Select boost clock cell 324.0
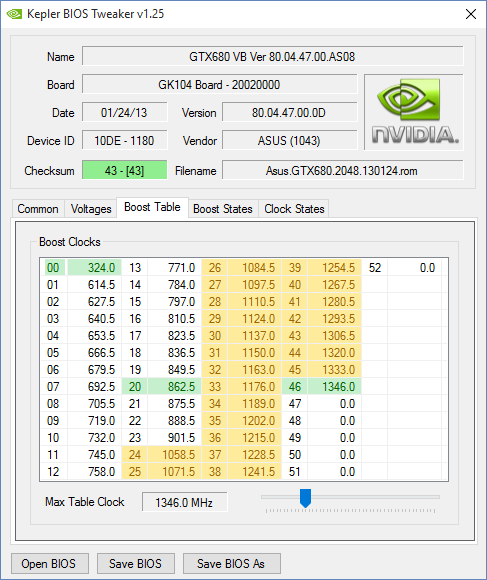The width and height of the screenshot is (487, 580). click(94, 267)
